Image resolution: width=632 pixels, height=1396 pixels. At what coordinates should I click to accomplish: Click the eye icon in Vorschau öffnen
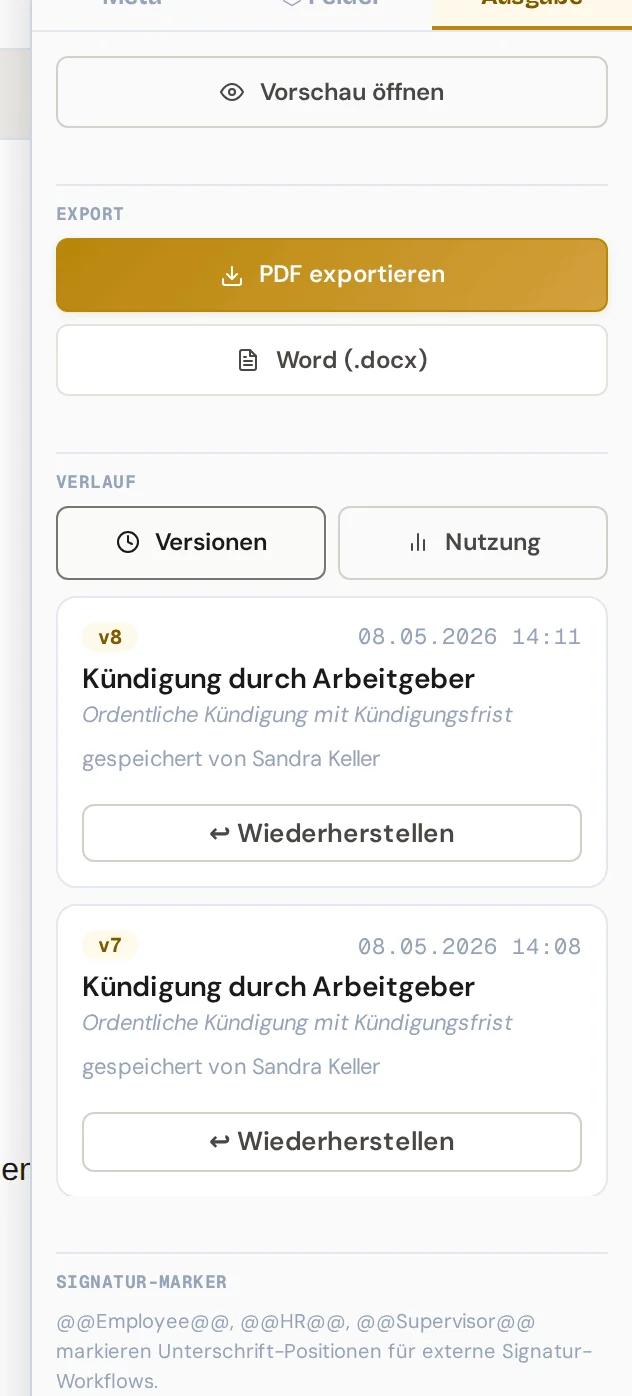(x=232, y=92)
